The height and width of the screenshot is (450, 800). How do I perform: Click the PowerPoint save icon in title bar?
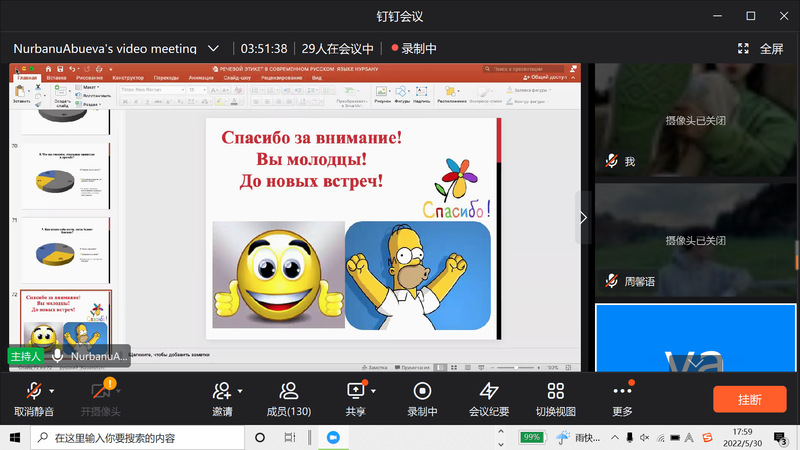click(x=60, y=69)
